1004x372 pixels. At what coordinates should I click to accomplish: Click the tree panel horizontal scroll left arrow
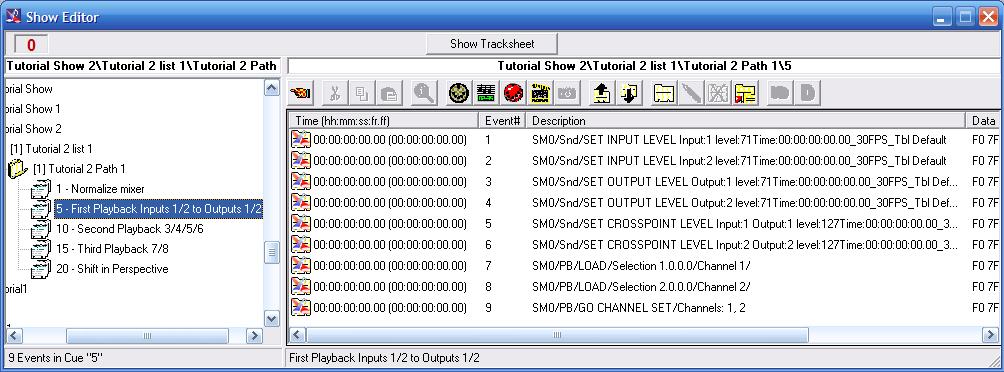[14, 335]
